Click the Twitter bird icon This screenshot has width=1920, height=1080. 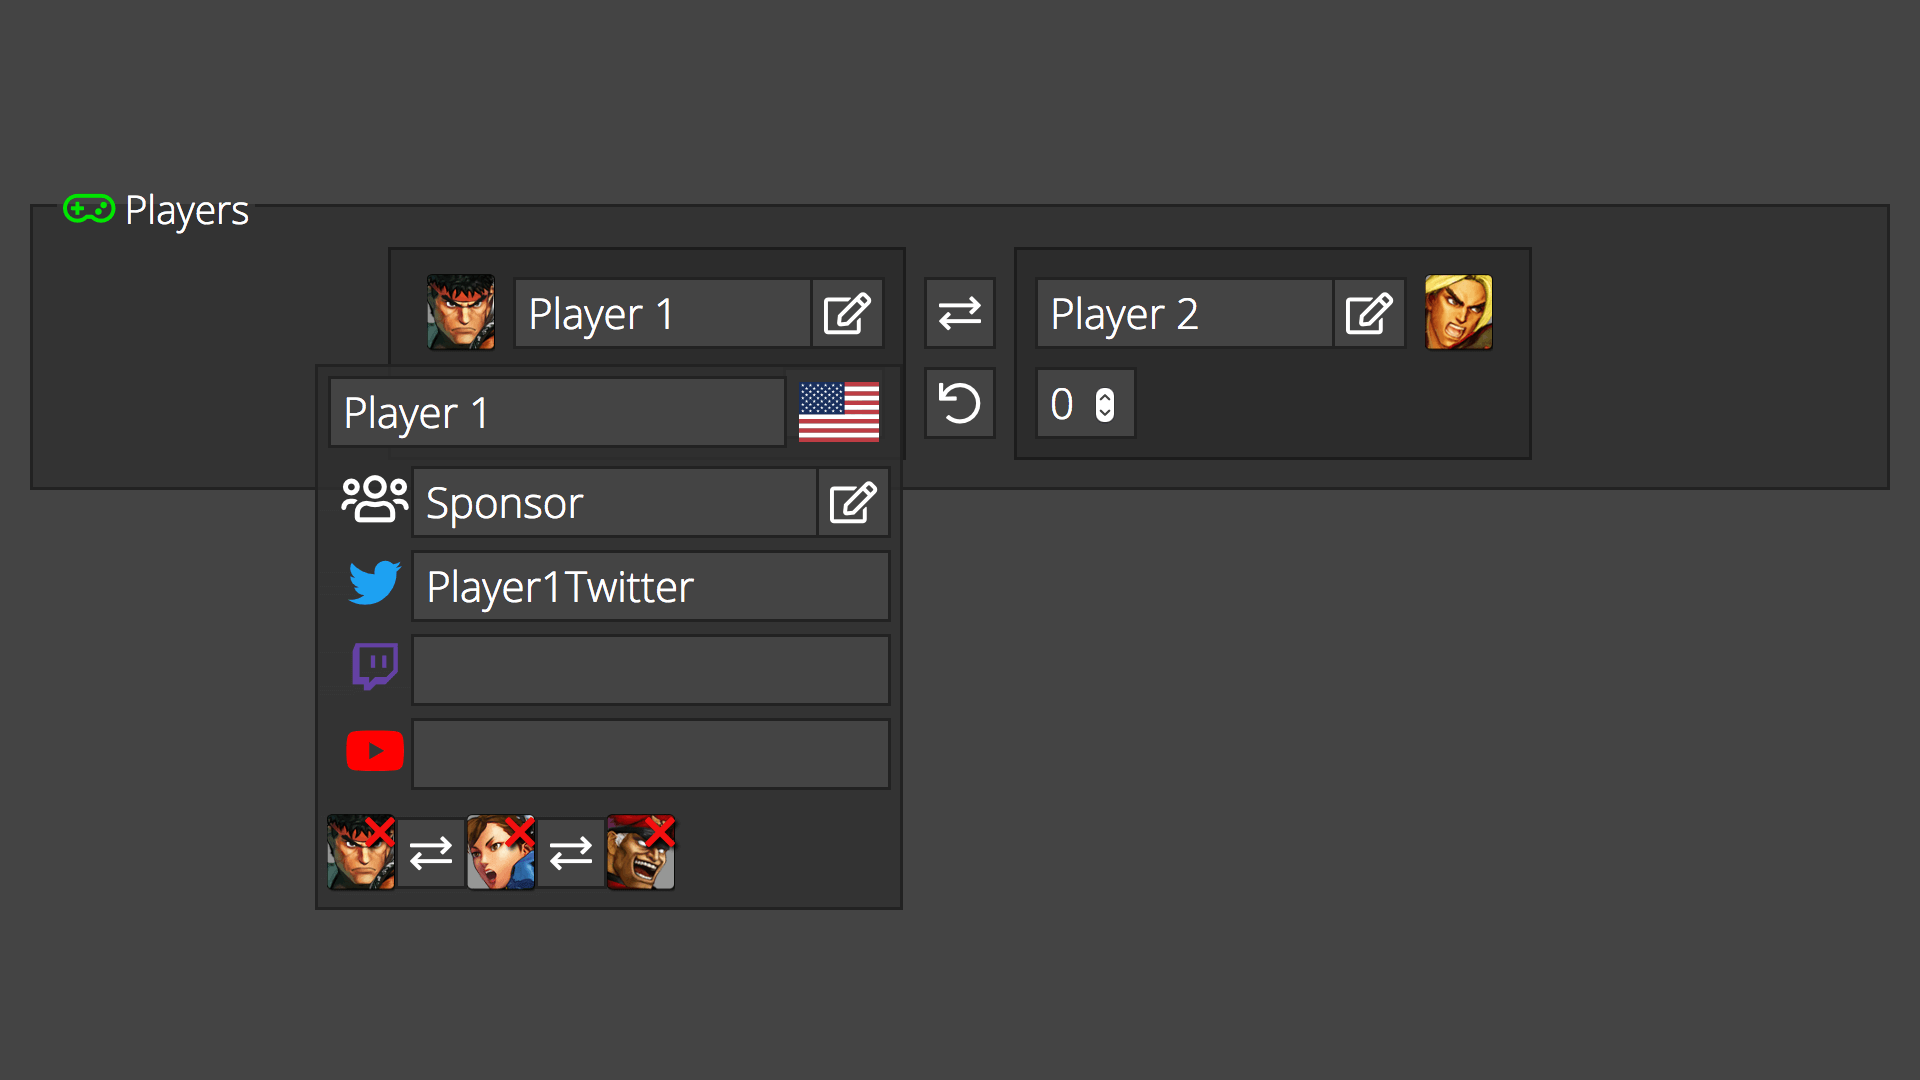click(x=375, y=583)
